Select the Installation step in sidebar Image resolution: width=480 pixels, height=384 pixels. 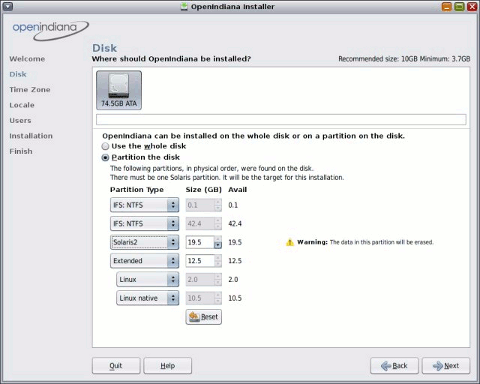click(x=31, y=136)
